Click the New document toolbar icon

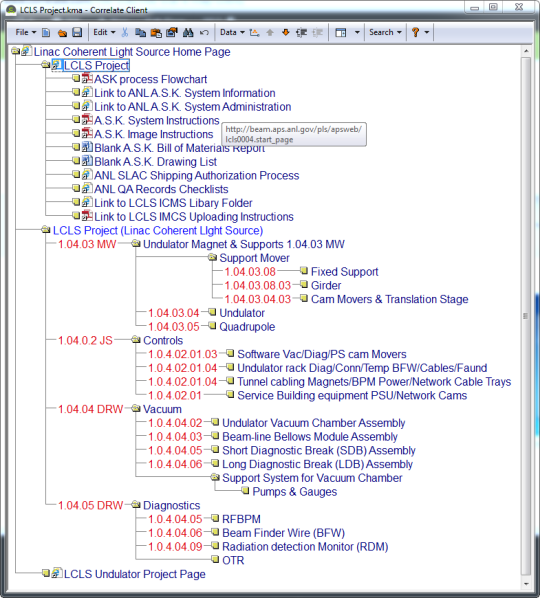coord(46,33)
